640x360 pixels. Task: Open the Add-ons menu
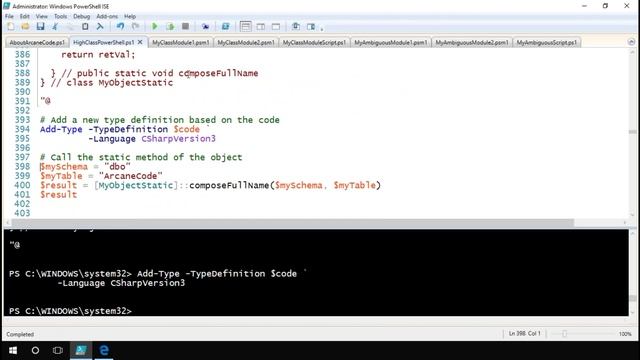(107, 16)
